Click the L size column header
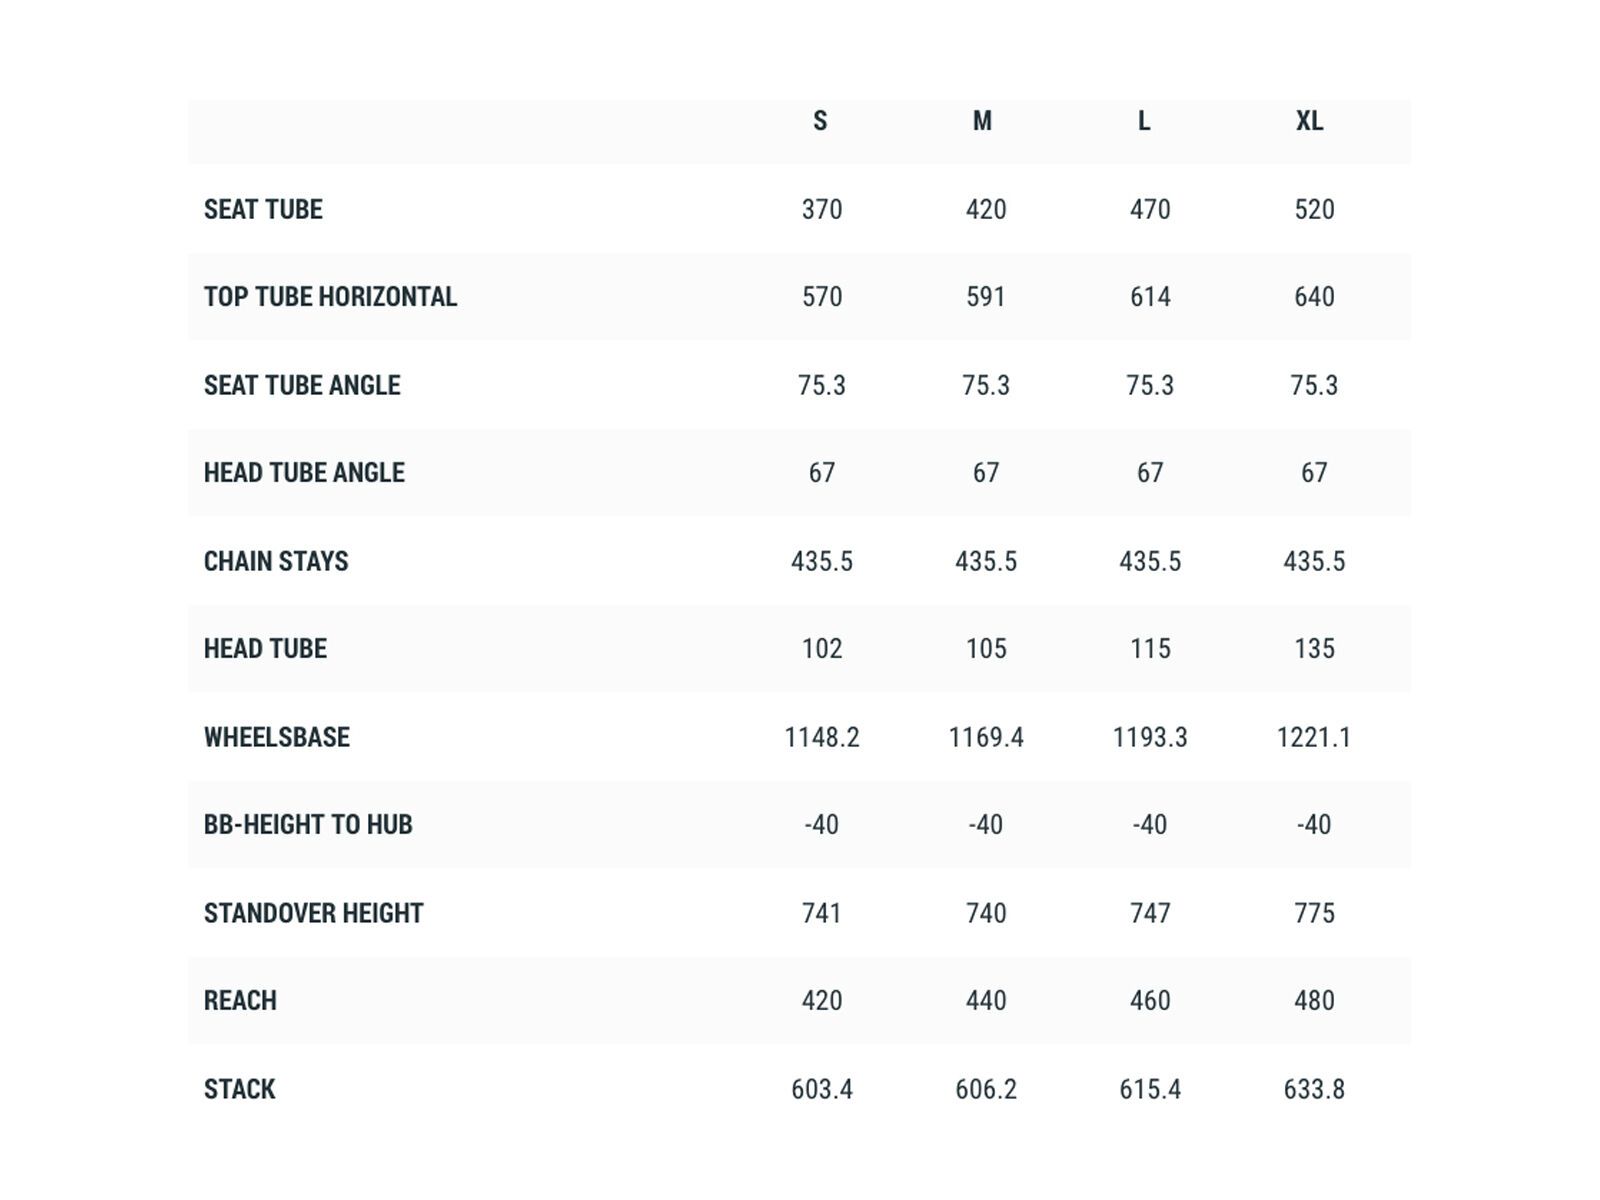This screenshot has height=1200, width=1600. [1144, 121]
